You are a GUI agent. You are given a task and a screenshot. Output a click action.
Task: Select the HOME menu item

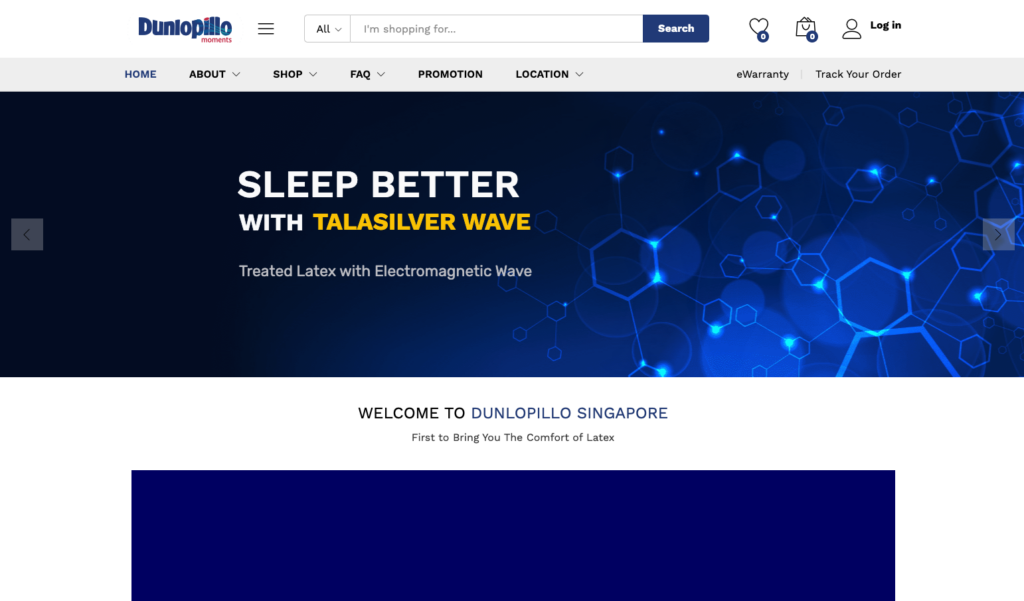(x=140, y=74)
